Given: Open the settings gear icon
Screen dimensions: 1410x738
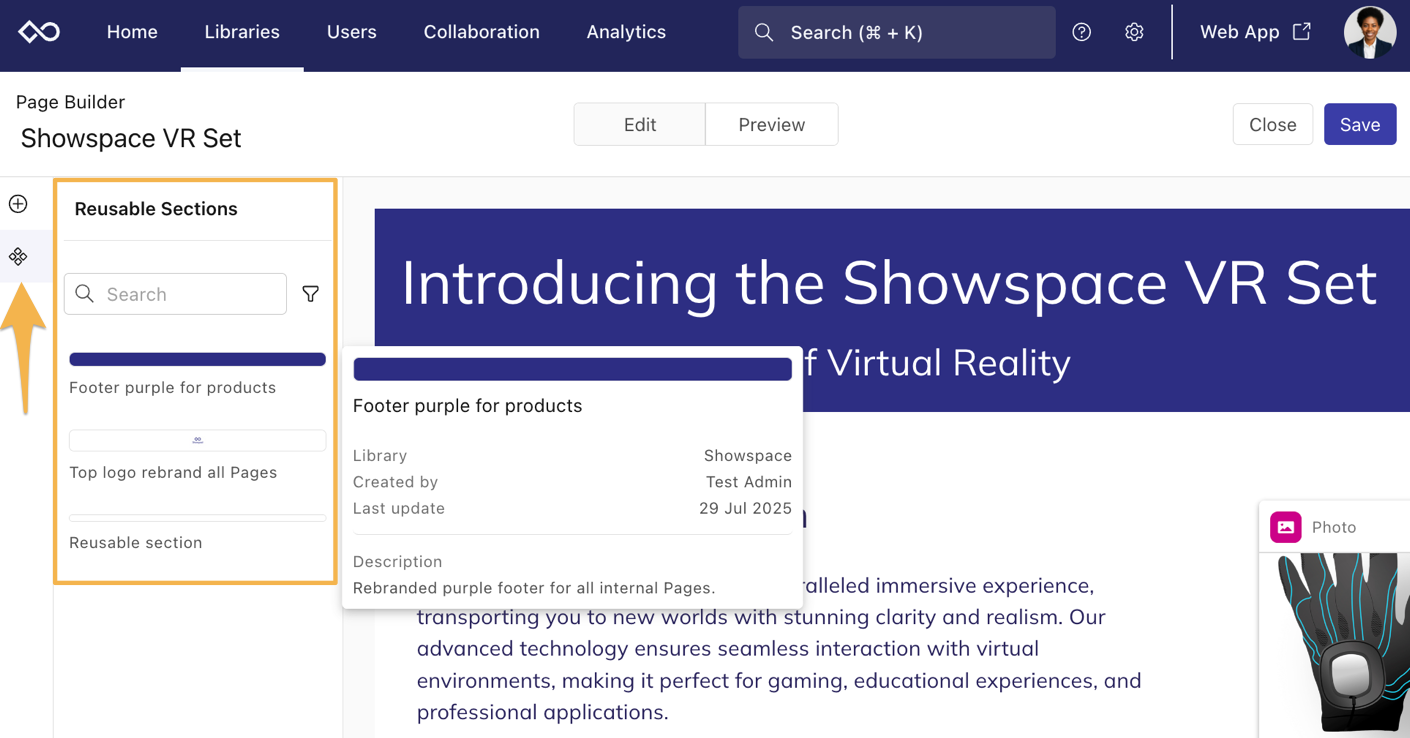Looking at the screenshot, I should [x=1134, y=32].
